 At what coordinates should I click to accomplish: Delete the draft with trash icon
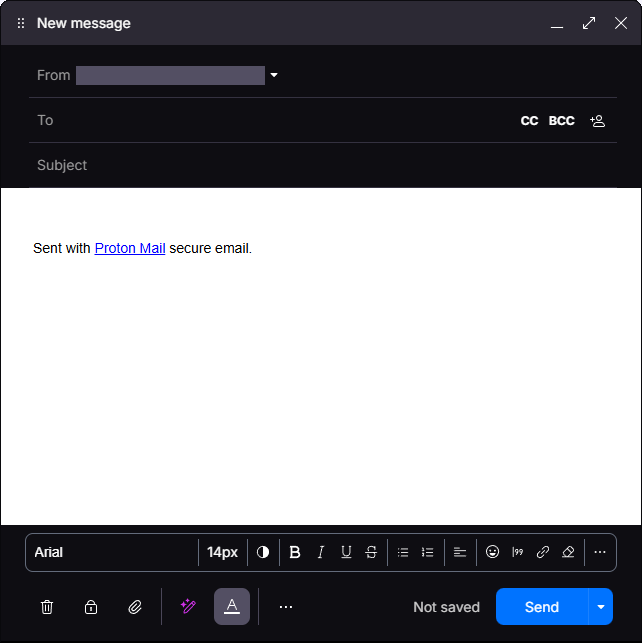[47, 607]
